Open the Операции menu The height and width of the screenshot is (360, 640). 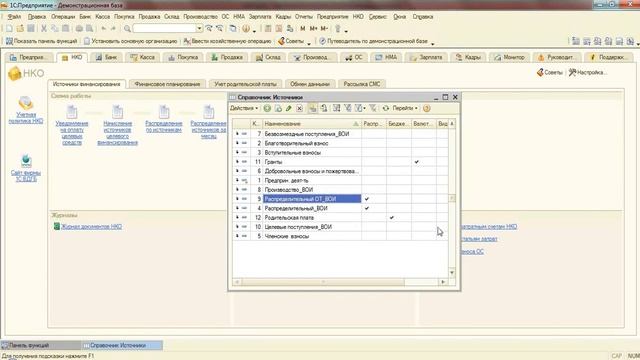pyautogui.click(x=63, y=17)
